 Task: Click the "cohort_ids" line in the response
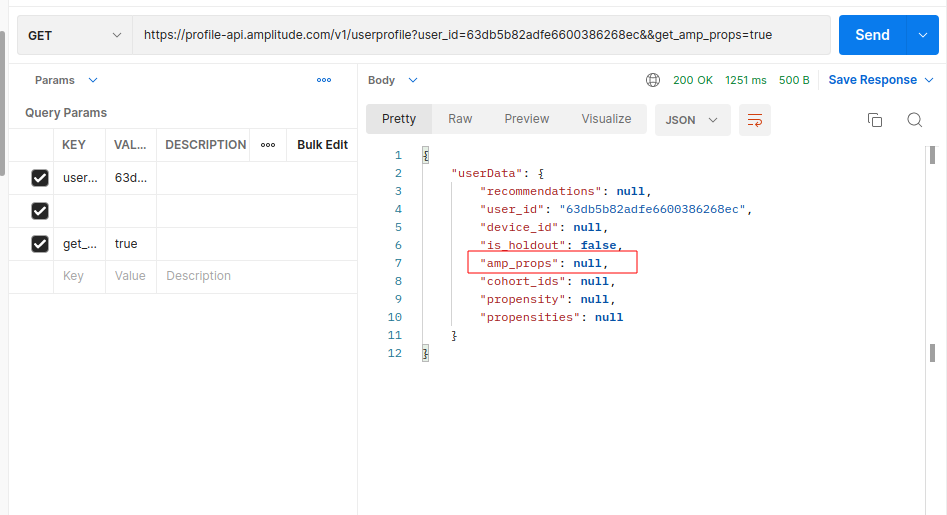click(x=547, y=281)
